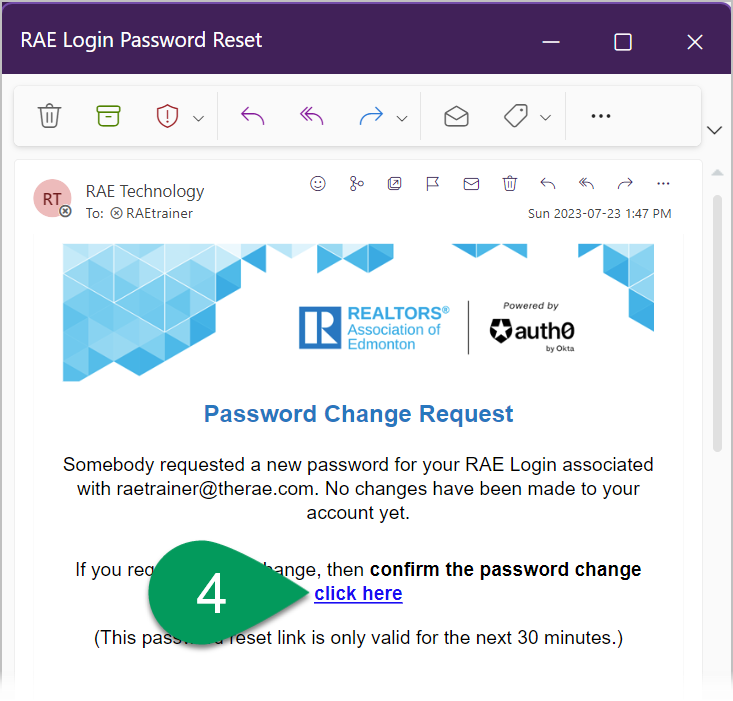This screenshot has height=701, width=733.
Task: Click the tag icon to categorize the message
Action: (515, 116)
